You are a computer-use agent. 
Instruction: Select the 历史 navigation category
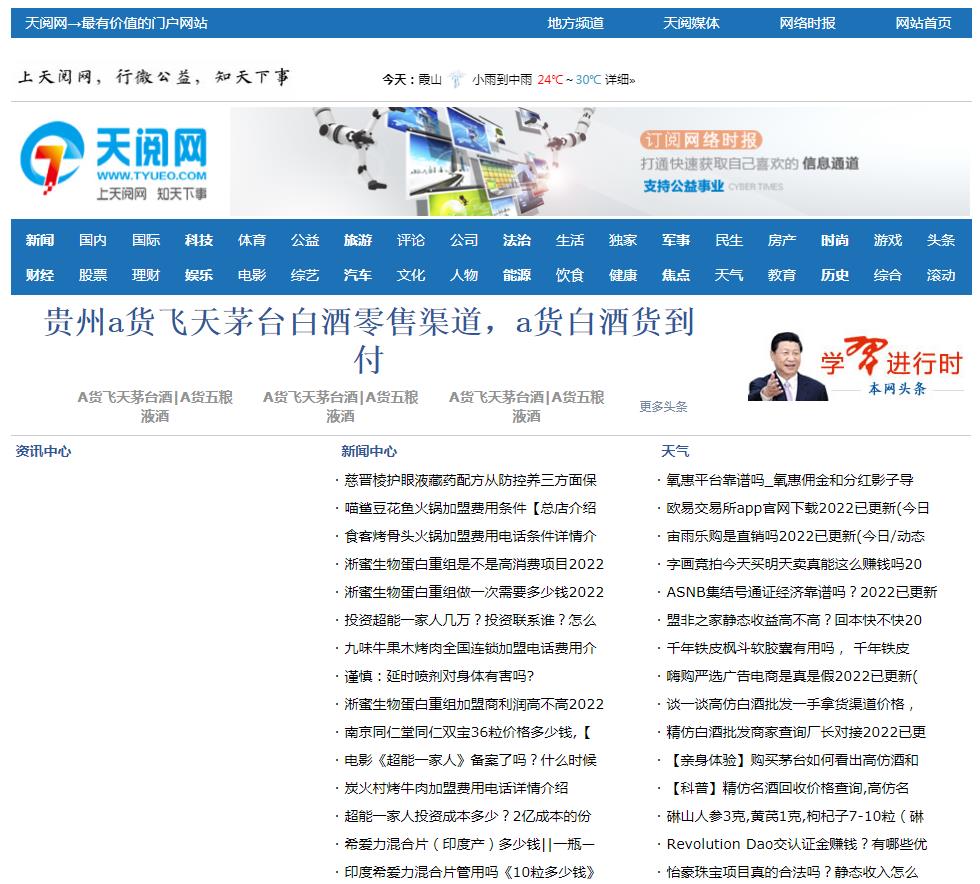click(x=835, y=275)
